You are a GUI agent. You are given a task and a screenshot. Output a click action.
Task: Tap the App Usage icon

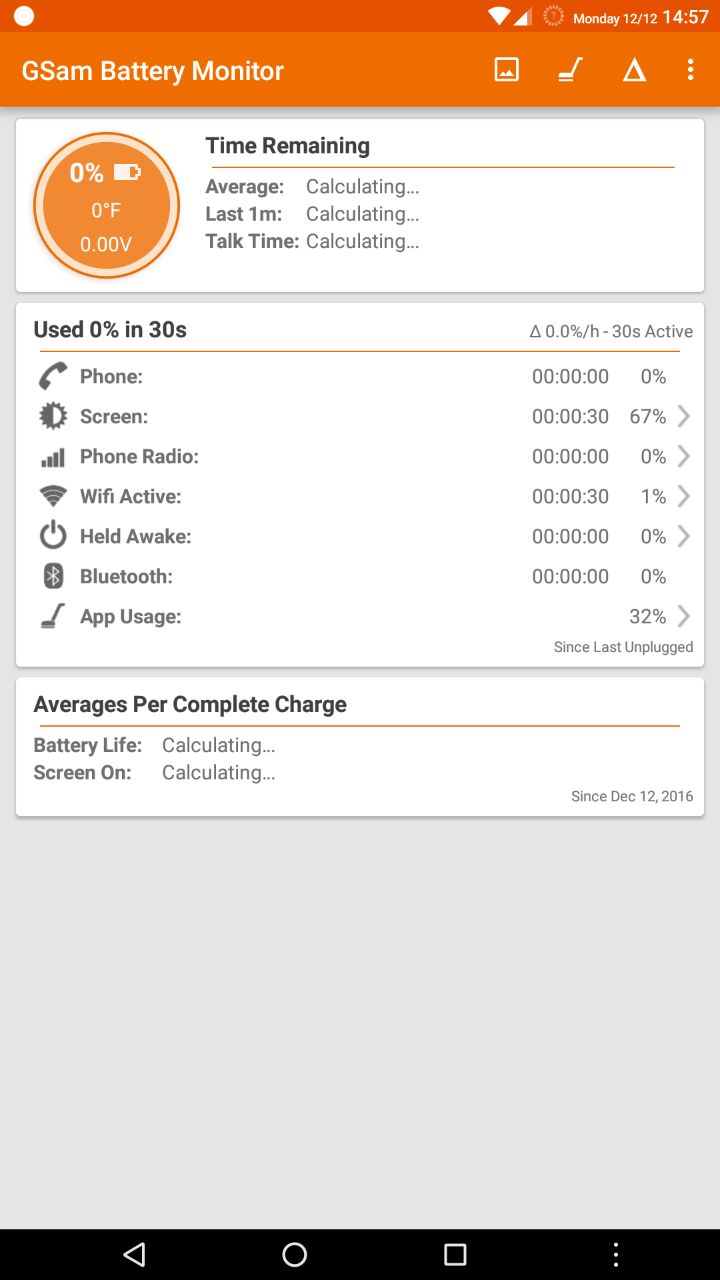click(53, 616)
